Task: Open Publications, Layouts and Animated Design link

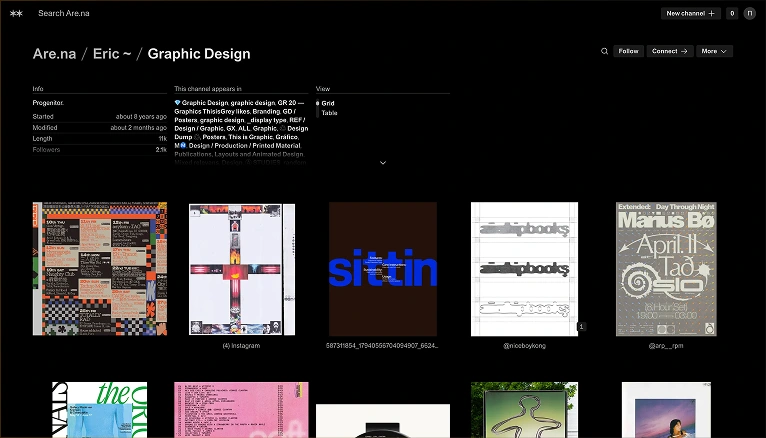Action: [x=239, y=154]
